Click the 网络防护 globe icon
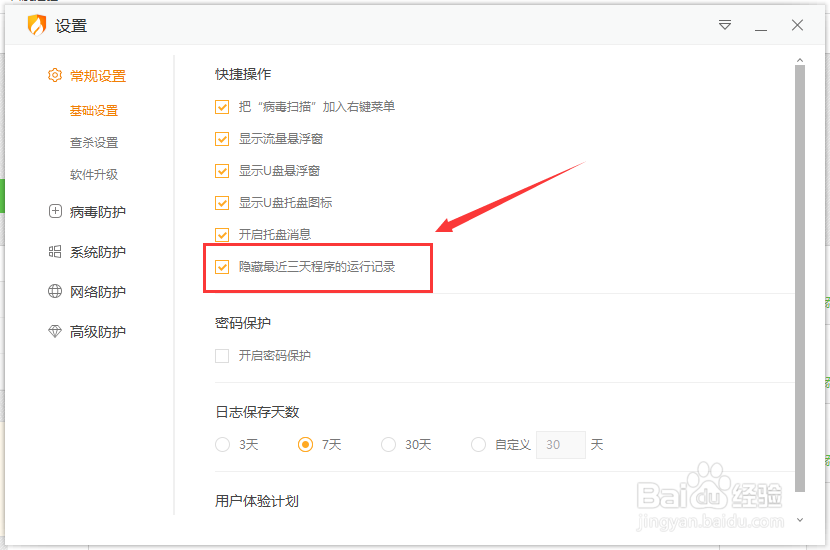The height and width of the screenshot is (550, 830). pyautogui.click(x=55, y=291)
